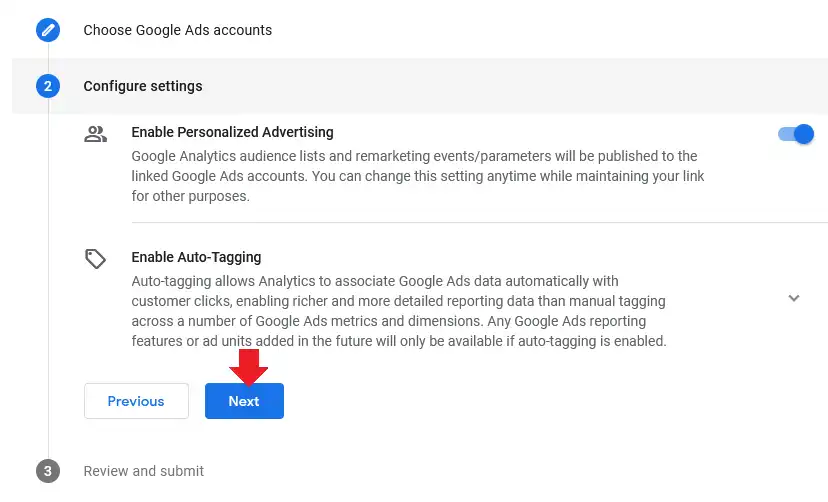
Task: Click the step 2 circle icon
Action: click(48, 86)
